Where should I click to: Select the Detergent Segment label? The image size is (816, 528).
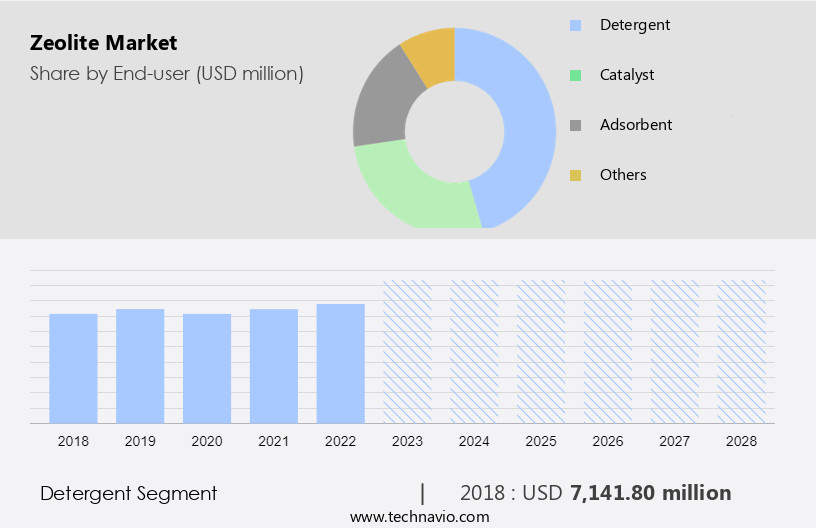click(x=128, y=493)
